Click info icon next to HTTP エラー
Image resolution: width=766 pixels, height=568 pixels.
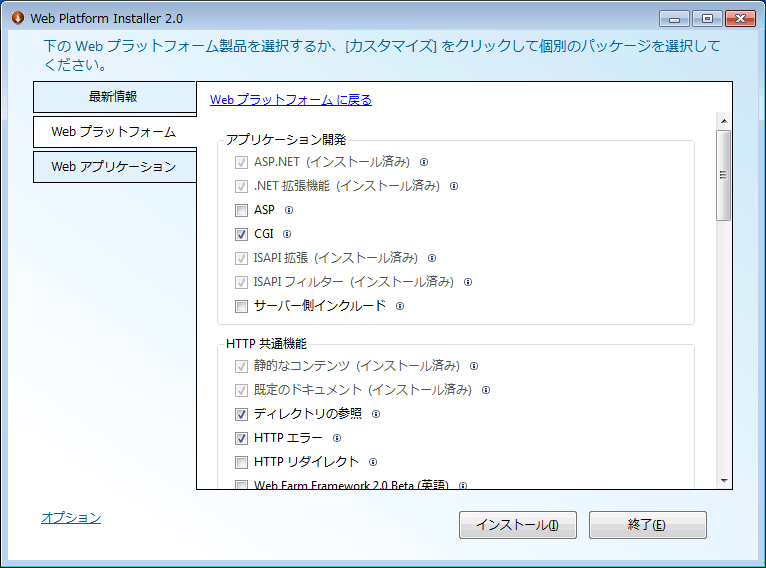pyautogui.click(x=337, y=438)
